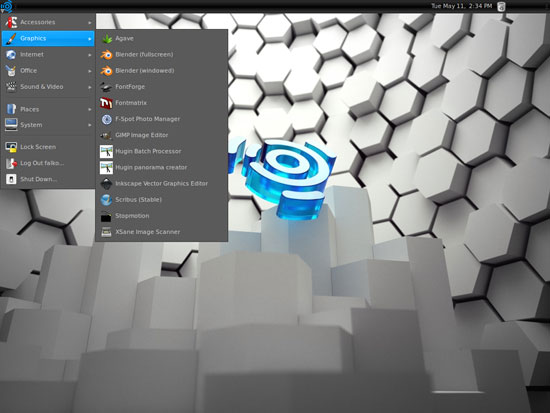
Task: Click the FontForge icon
Action: click(106, 87)
